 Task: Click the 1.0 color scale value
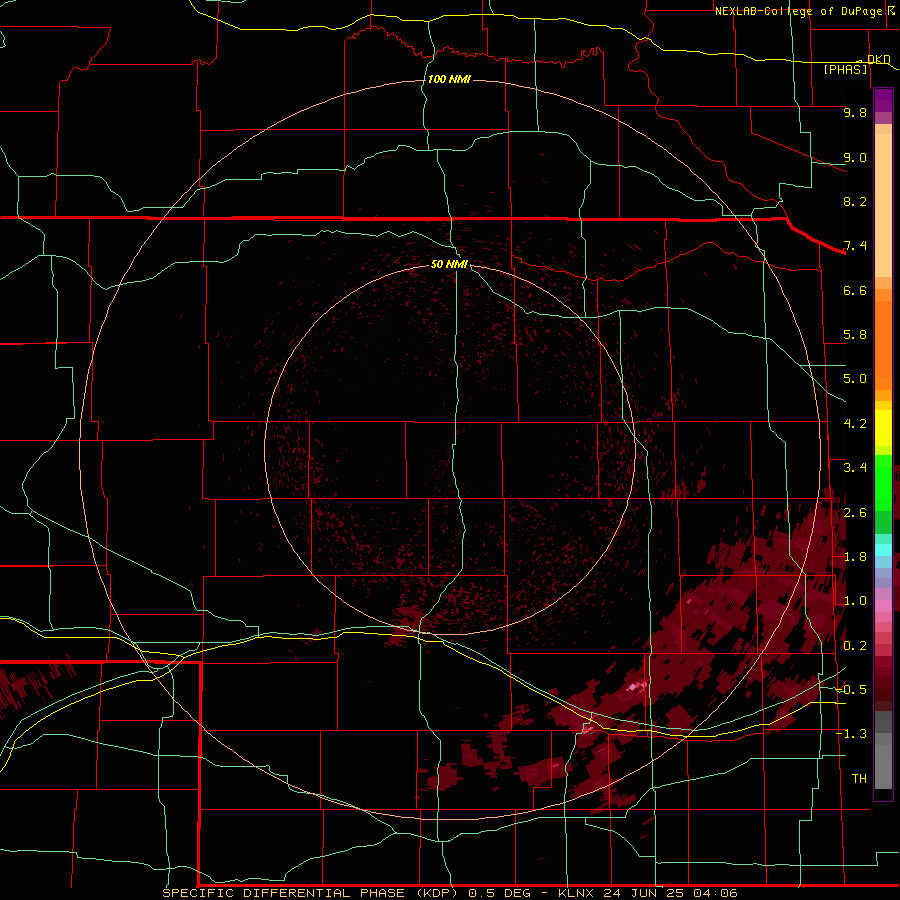[855, 601]
